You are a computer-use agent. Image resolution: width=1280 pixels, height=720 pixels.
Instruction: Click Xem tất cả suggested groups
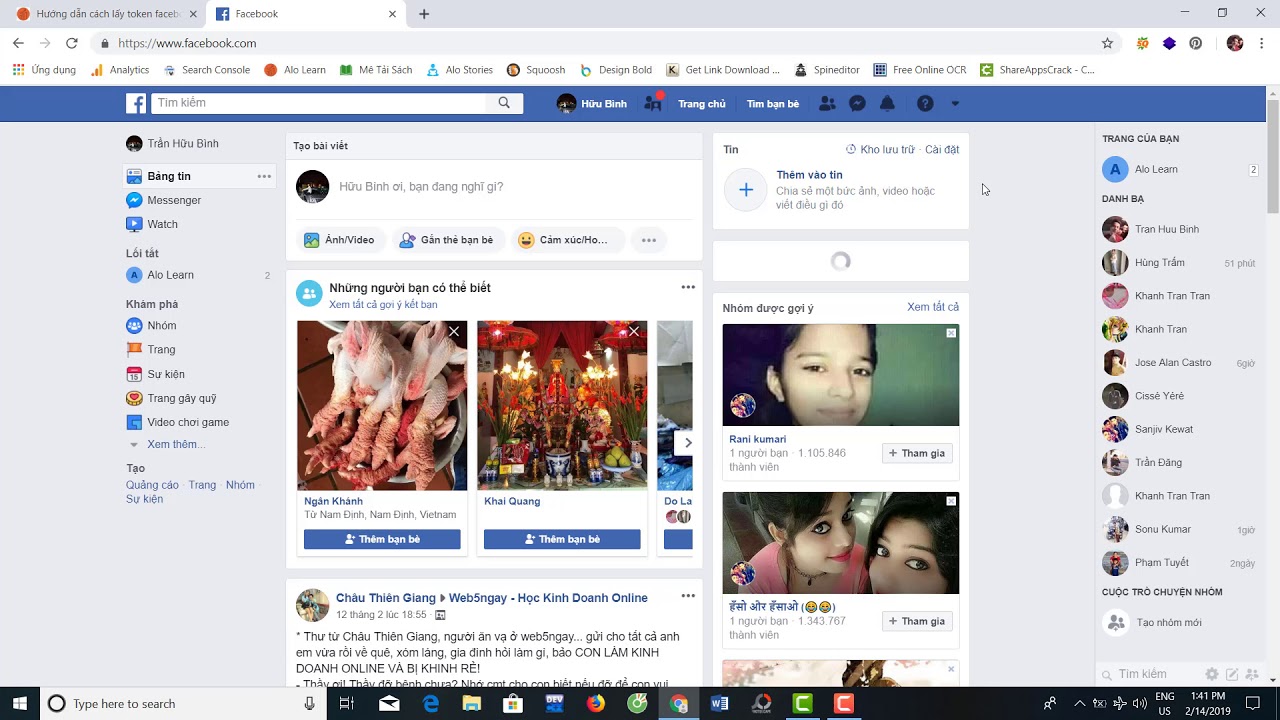tap(933, 307)
